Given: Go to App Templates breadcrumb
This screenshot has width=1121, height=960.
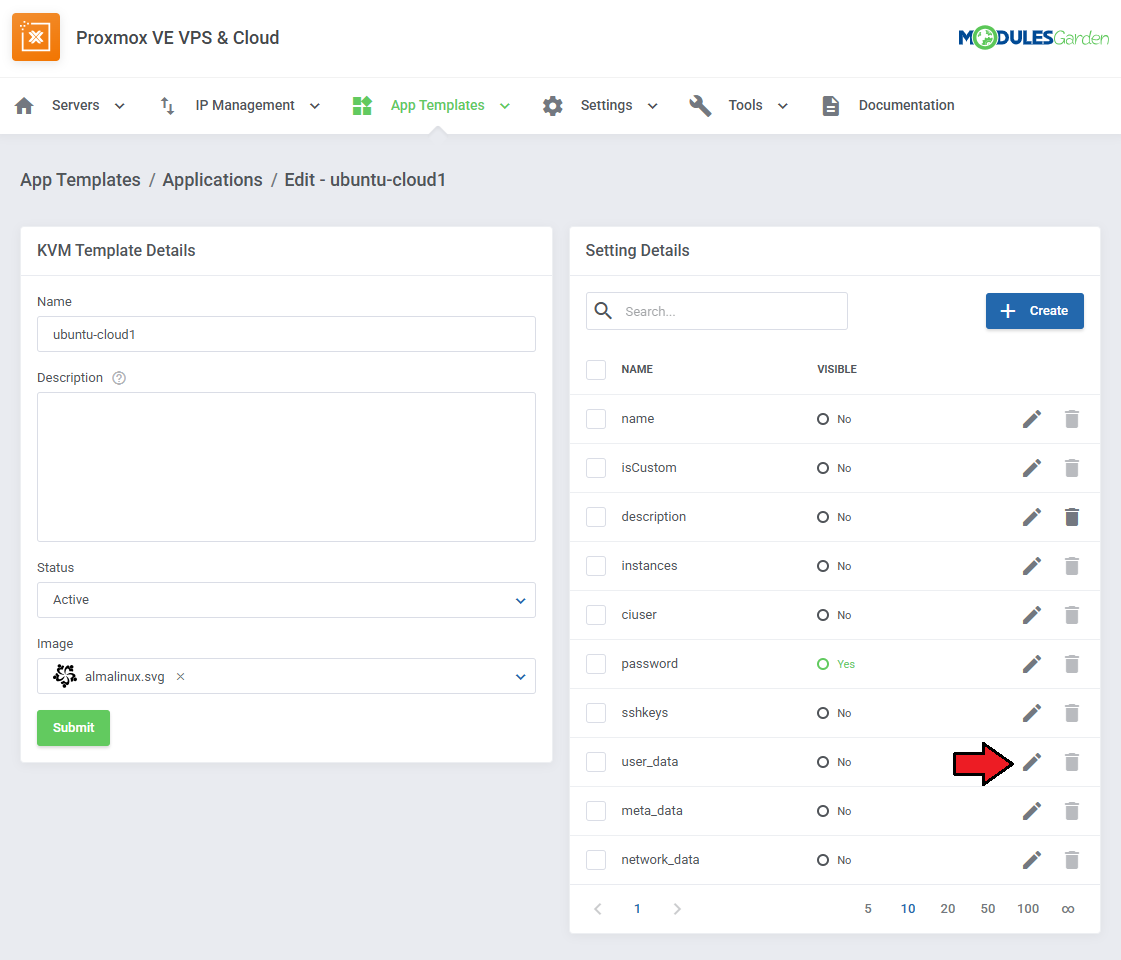Looking at the screenshot, I should point(80,180).
